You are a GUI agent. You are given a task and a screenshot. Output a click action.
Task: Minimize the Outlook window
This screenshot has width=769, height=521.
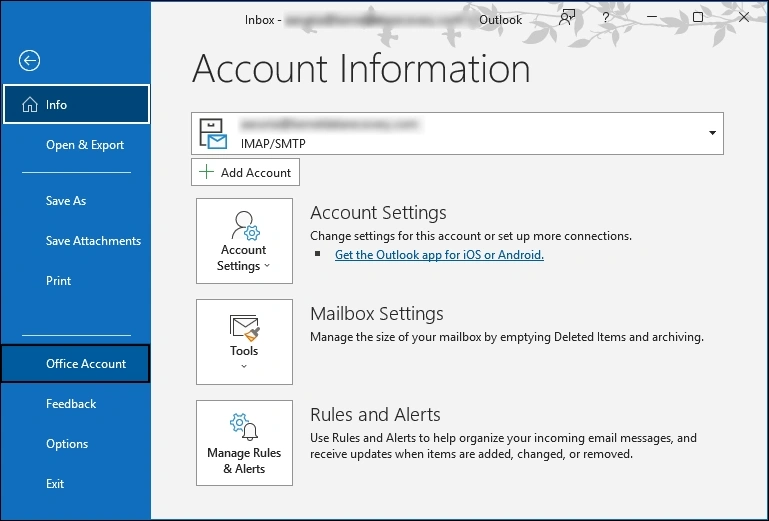point(652,17)
